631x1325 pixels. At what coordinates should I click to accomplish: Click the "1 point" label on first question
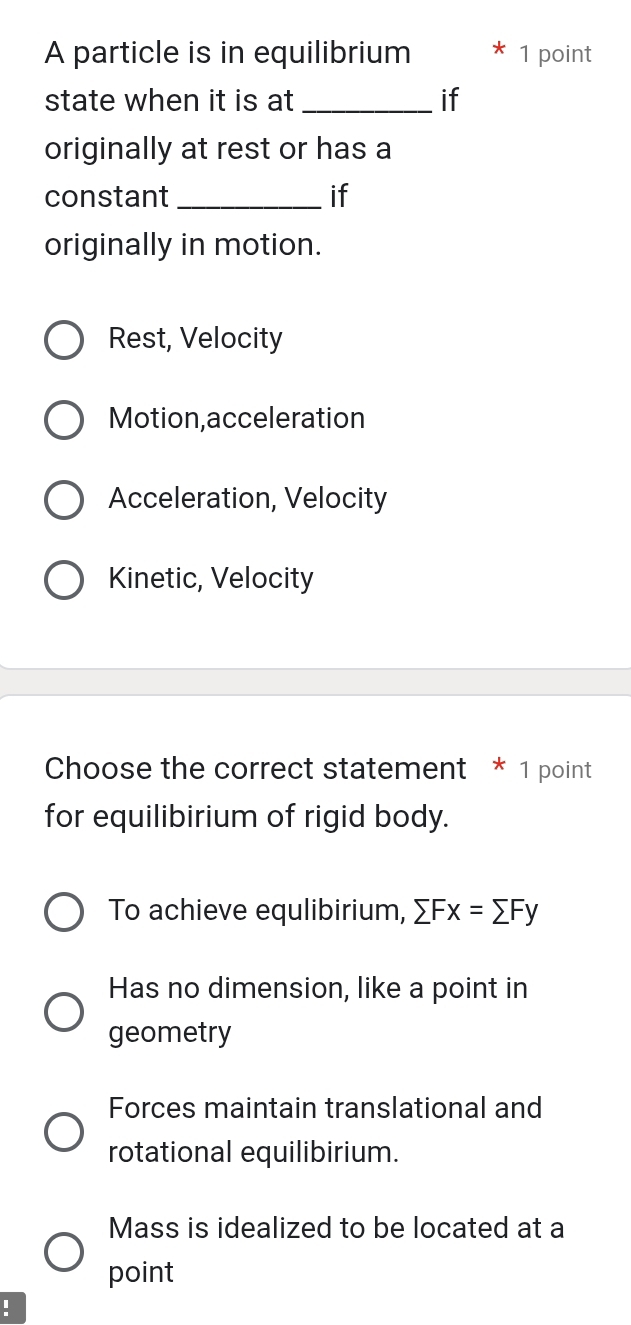pos(556,54)
